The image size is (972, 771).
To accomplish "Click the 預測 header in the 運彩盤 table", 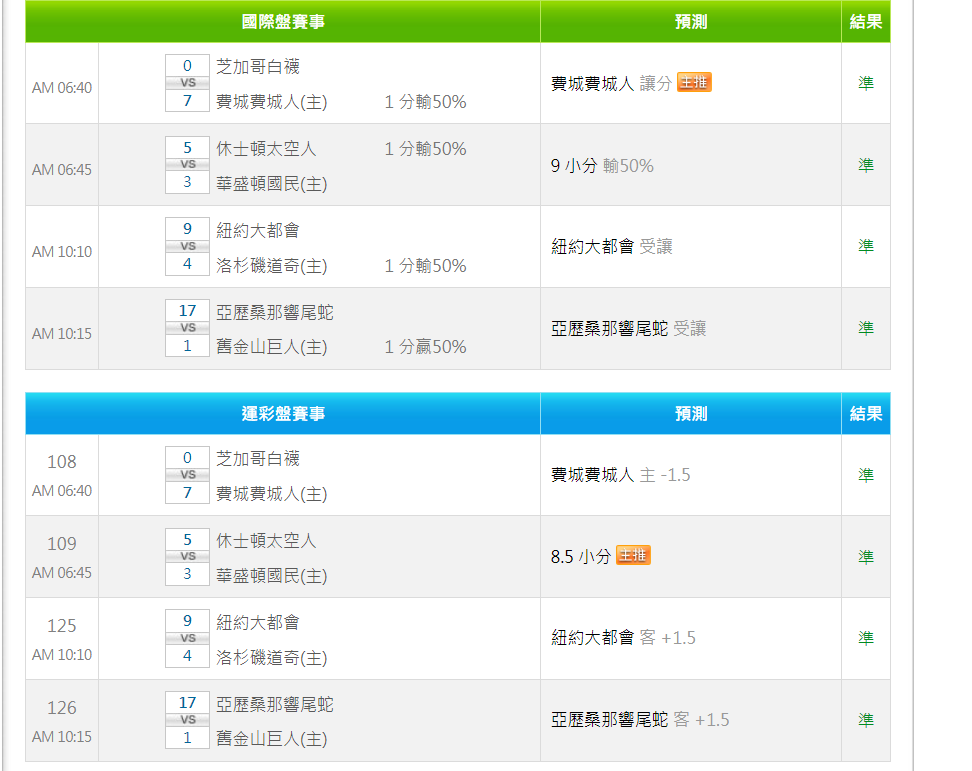I will pyautogui.click(x=690, y=414).
